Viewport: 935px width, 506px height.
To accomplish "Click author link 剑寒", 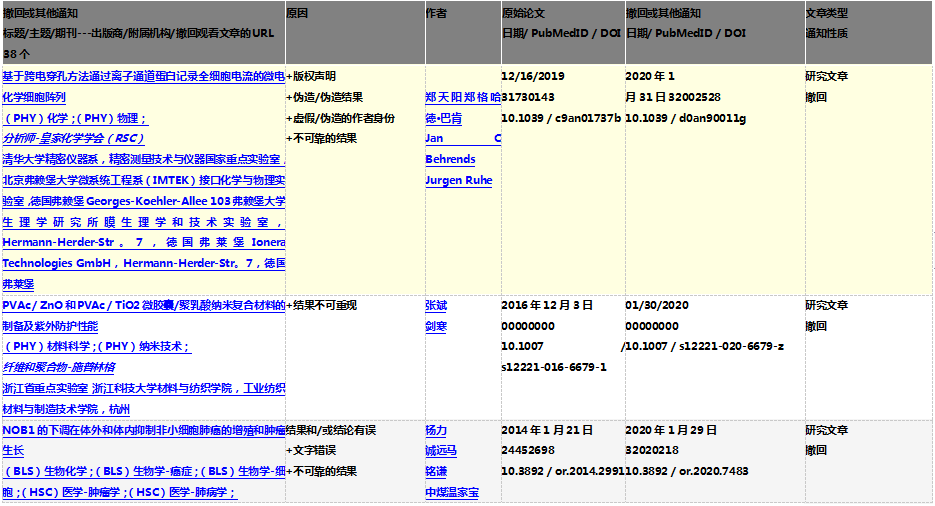I will coord(436,326).
